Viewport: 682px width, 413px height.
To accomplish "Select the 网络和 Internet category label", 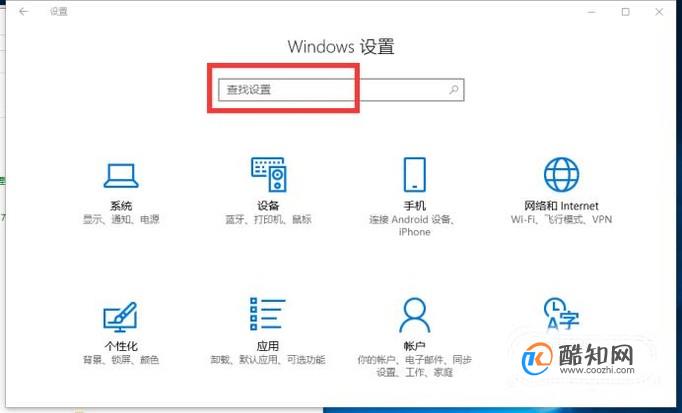I will coord(561,206).
